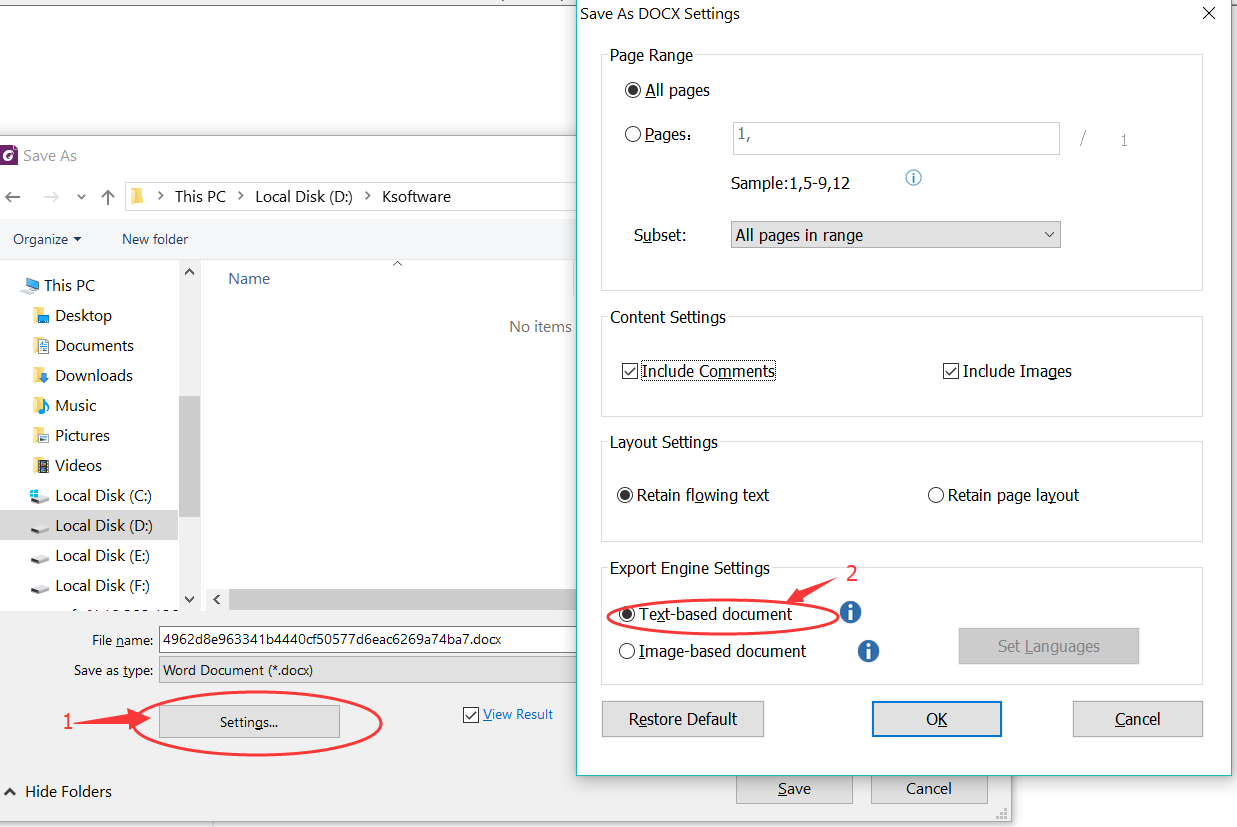Select Music in the folder tree
Screen dimensions: 1237x827
click(x=75, y=406)
